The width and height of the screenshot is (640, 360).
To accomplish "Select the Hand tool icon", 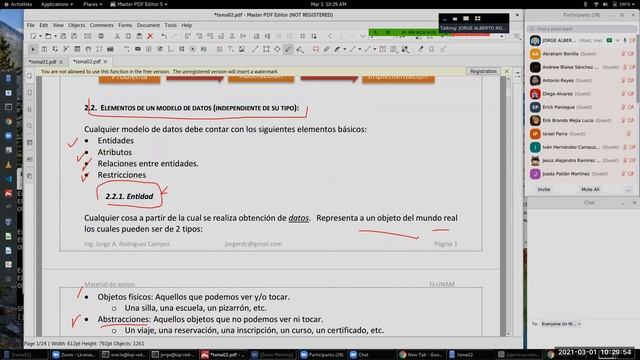I will tap(88, 49).
